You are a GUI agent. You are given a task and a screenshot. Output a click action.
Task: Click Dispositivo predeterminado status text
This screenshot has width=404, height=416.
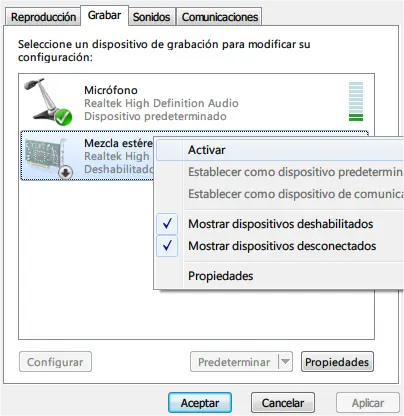[x=155, y=116]
